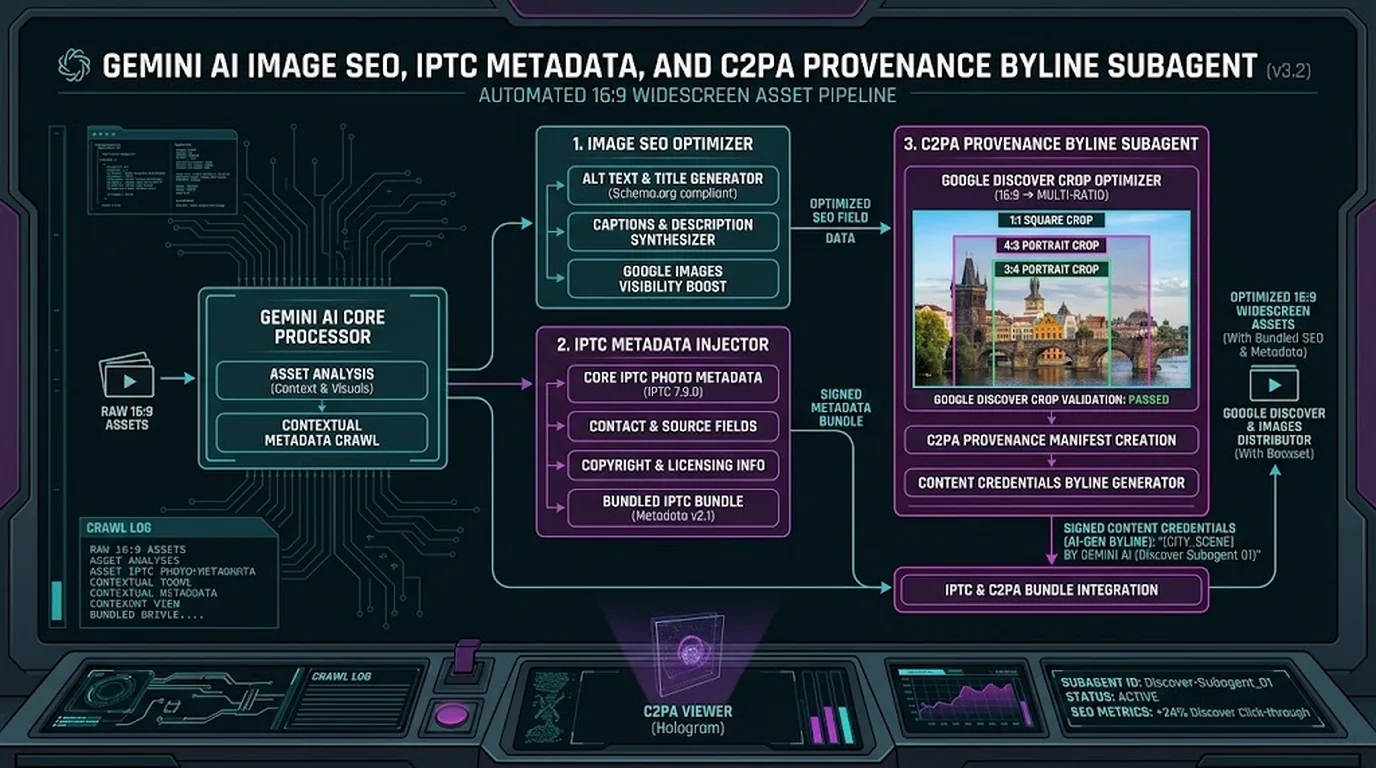
Task: Click the swirl logo beside the title
Action: [x=76, y=66]
